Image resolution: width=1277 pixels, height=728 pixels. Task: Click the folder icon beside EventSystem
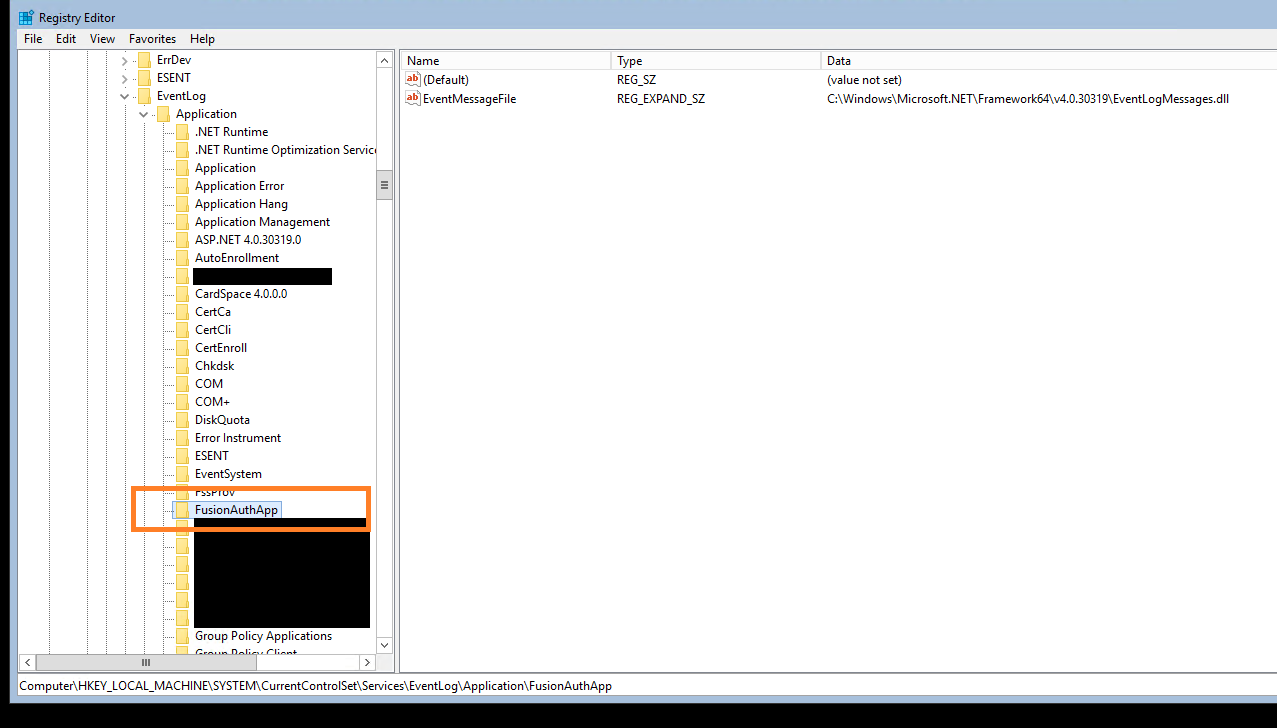(182, 473)
